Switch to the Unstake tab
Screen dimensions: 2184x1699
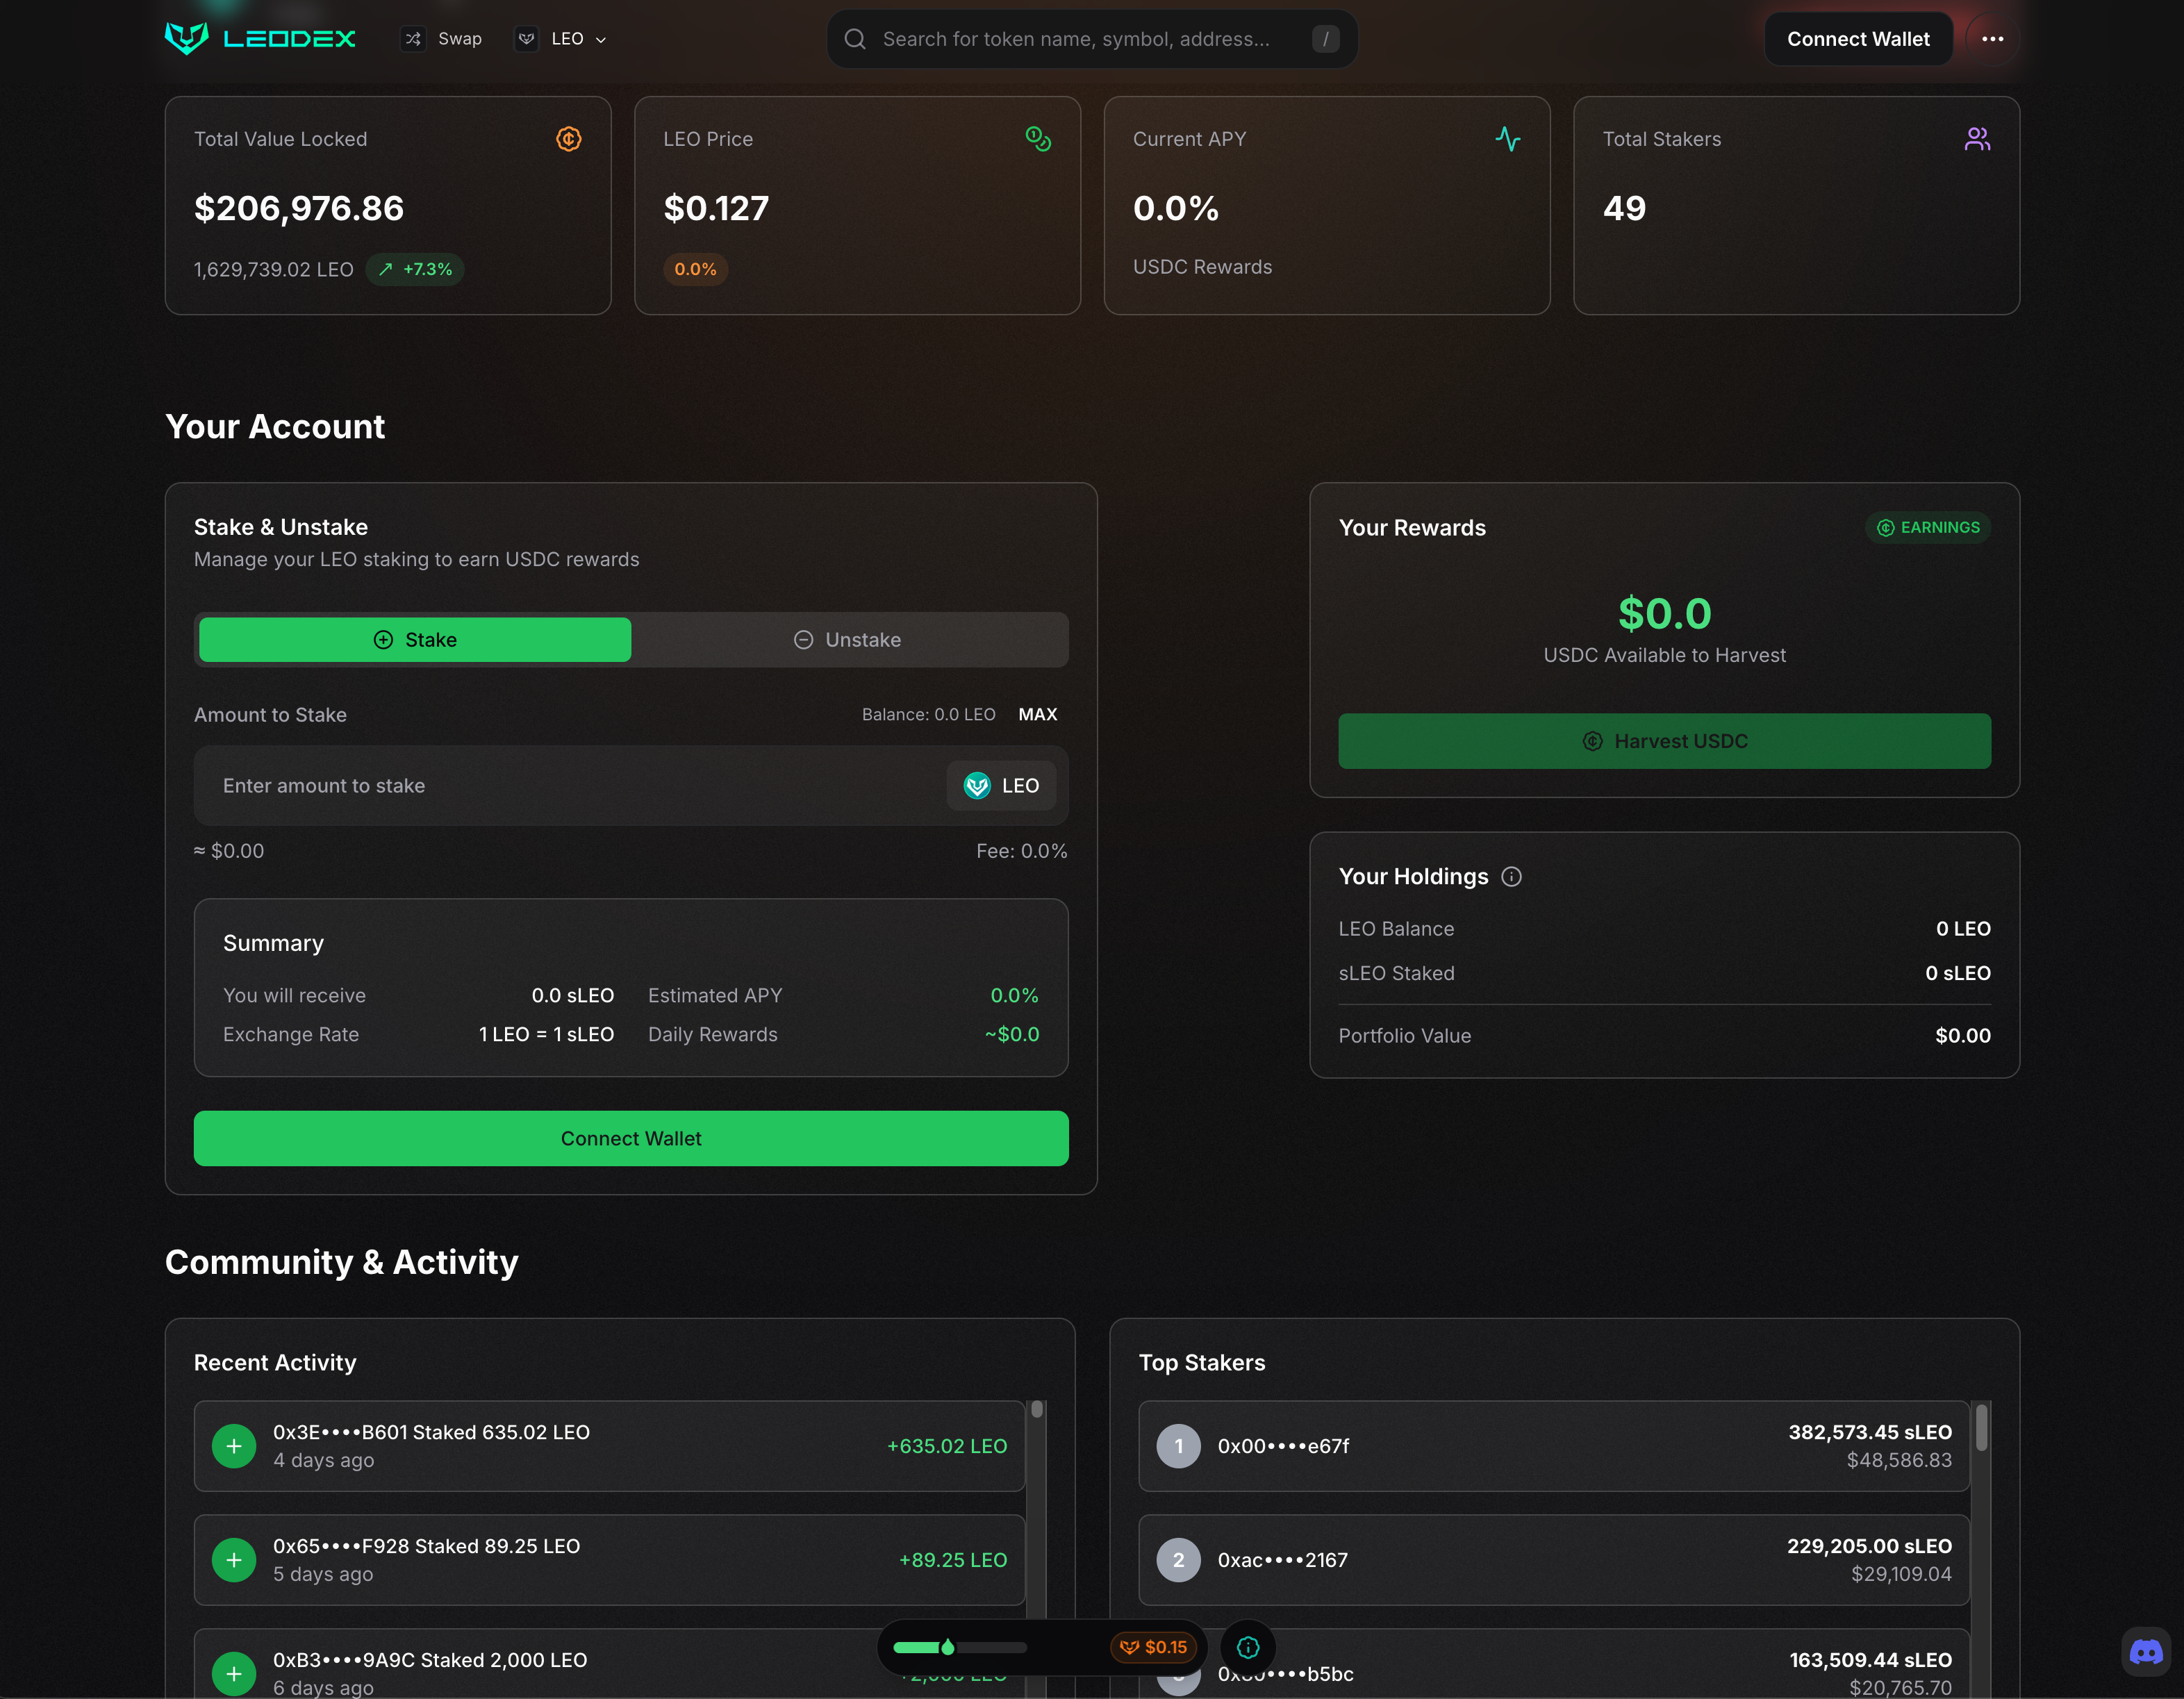tap(848, 640)
